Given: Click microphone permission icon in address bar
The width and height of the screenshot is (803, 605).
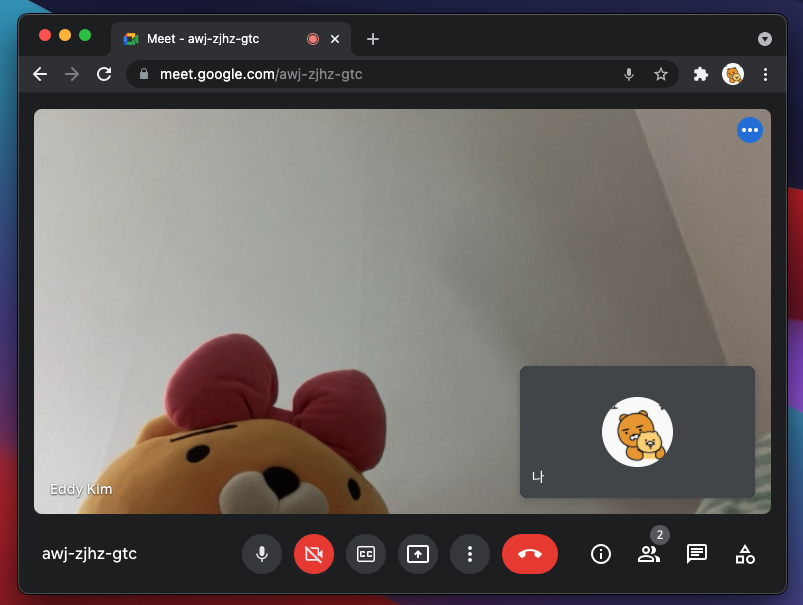Looking at the screenshot, I should coord(629,74).
